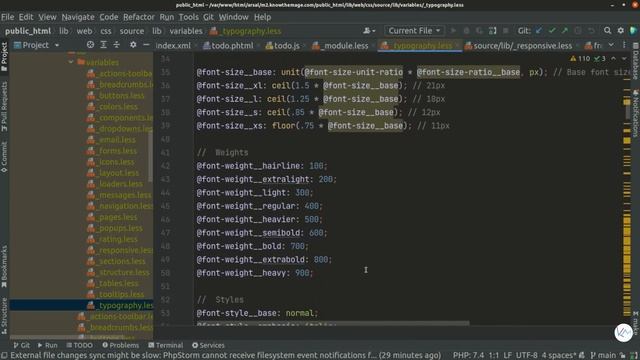Screen dimensions: 640x360
Task: Open the Git menu
Action: click(208, 17)
